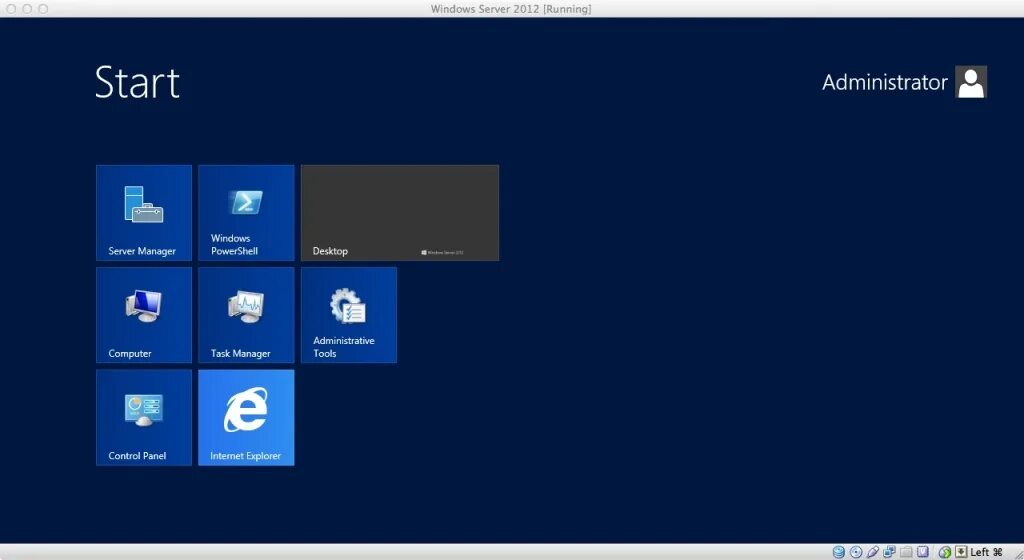Minimize the Windows Server 2012 VM window
Image resolution: width=1024 pixels, height=560 pixels.
27,9
